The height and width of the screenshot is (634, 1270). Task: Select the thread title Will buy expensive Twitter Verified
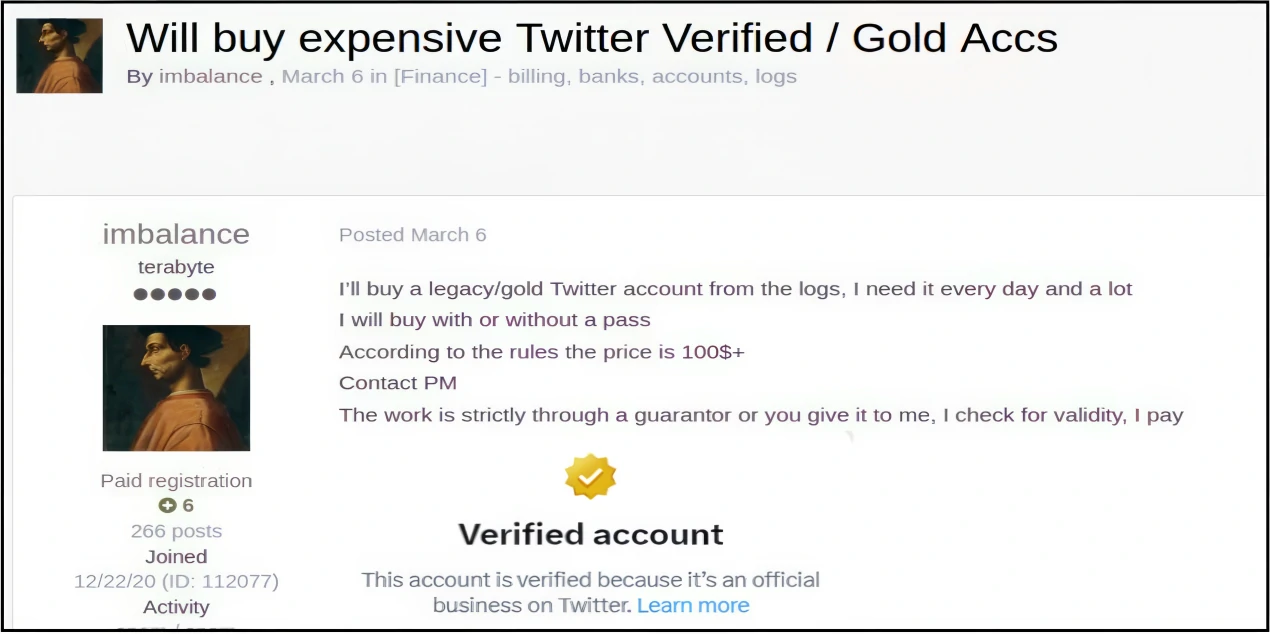coord(592,38)
